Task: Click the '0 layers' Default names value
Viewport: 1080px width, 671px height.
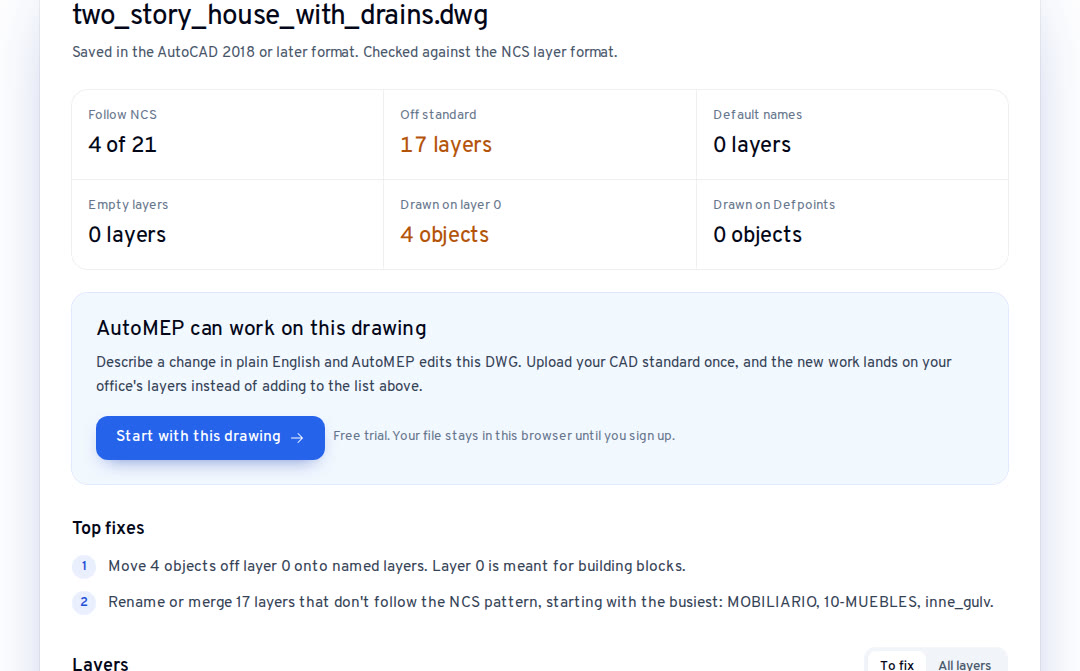Action: [x=752, y=145]
